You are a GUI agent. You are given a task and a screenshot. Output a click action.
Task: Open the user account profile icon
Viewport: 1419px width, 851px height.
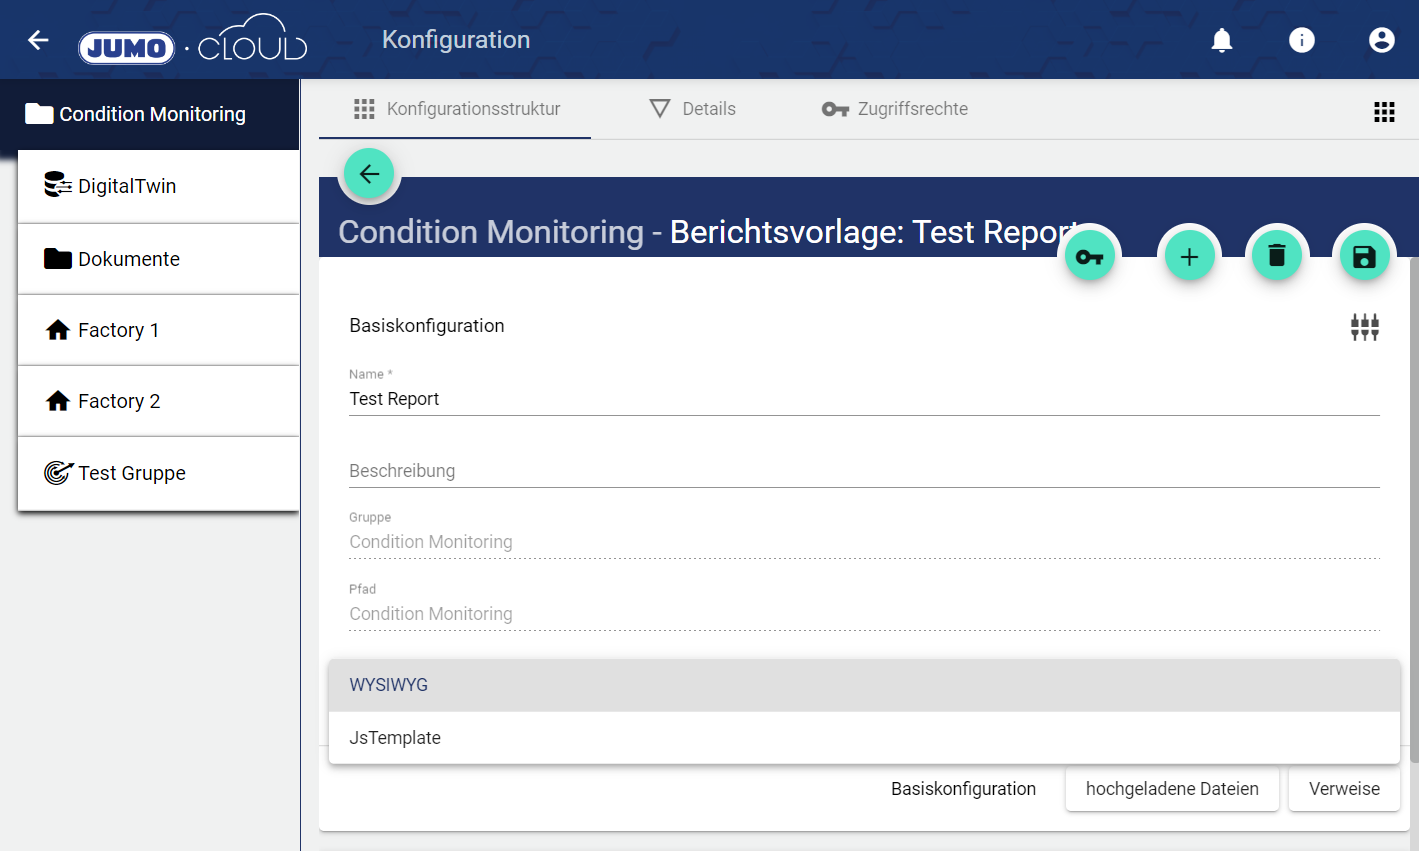(1381, 40)
